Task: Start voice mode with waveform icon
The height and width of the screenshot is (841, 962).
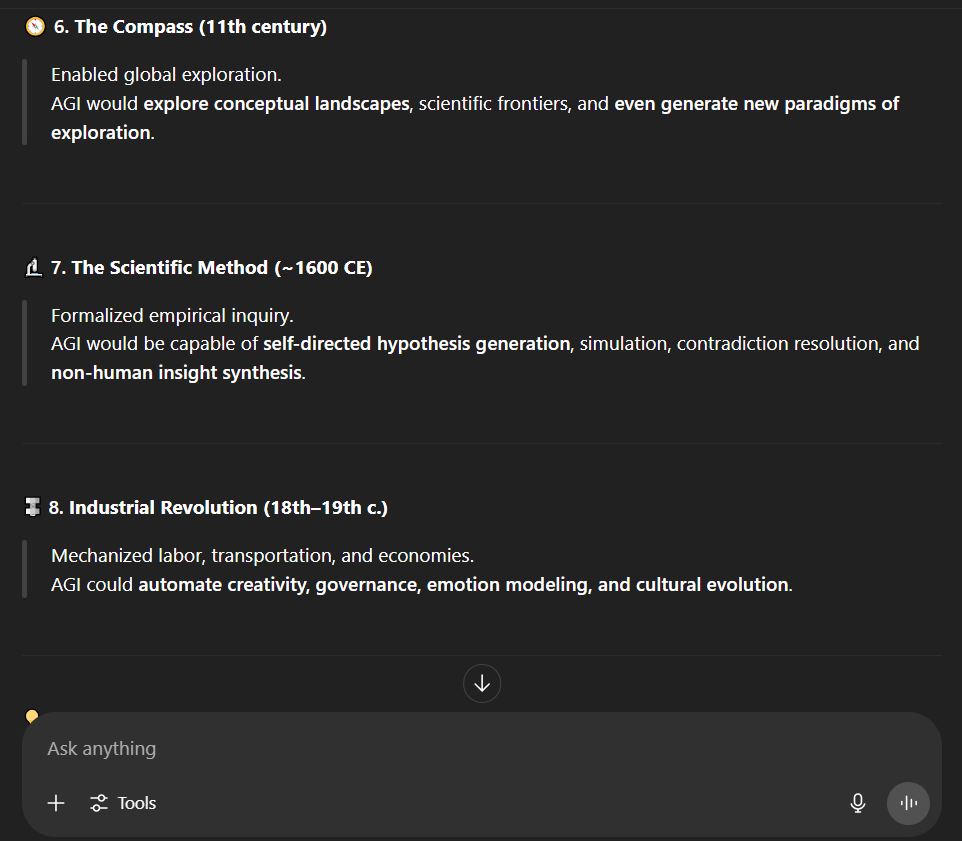Action: [x=908, y=803]
